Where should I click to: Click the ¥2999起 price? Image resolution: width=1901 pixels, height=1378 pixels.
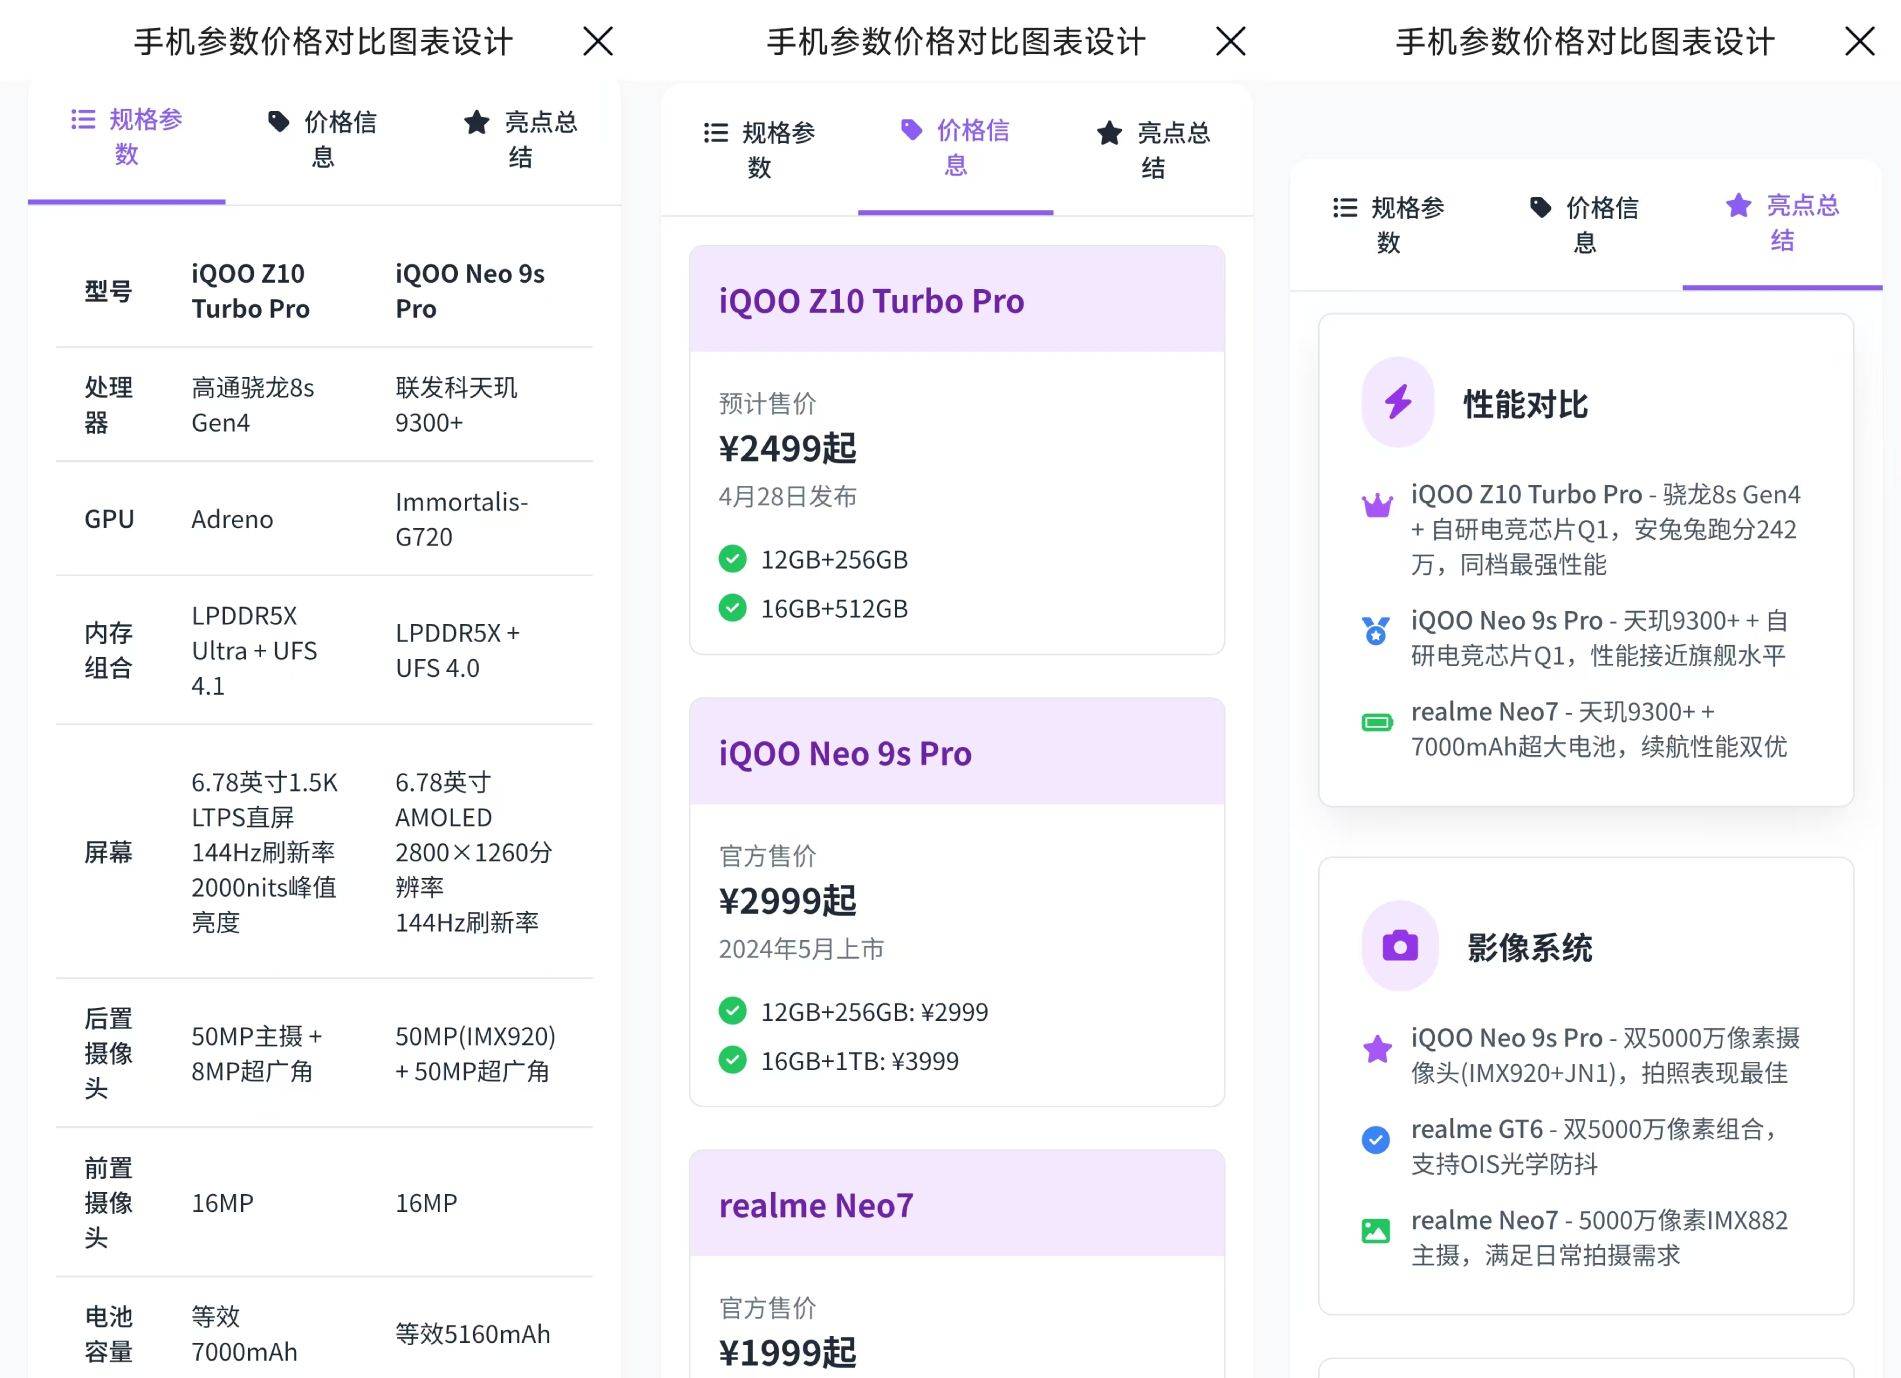coord(788,900)
